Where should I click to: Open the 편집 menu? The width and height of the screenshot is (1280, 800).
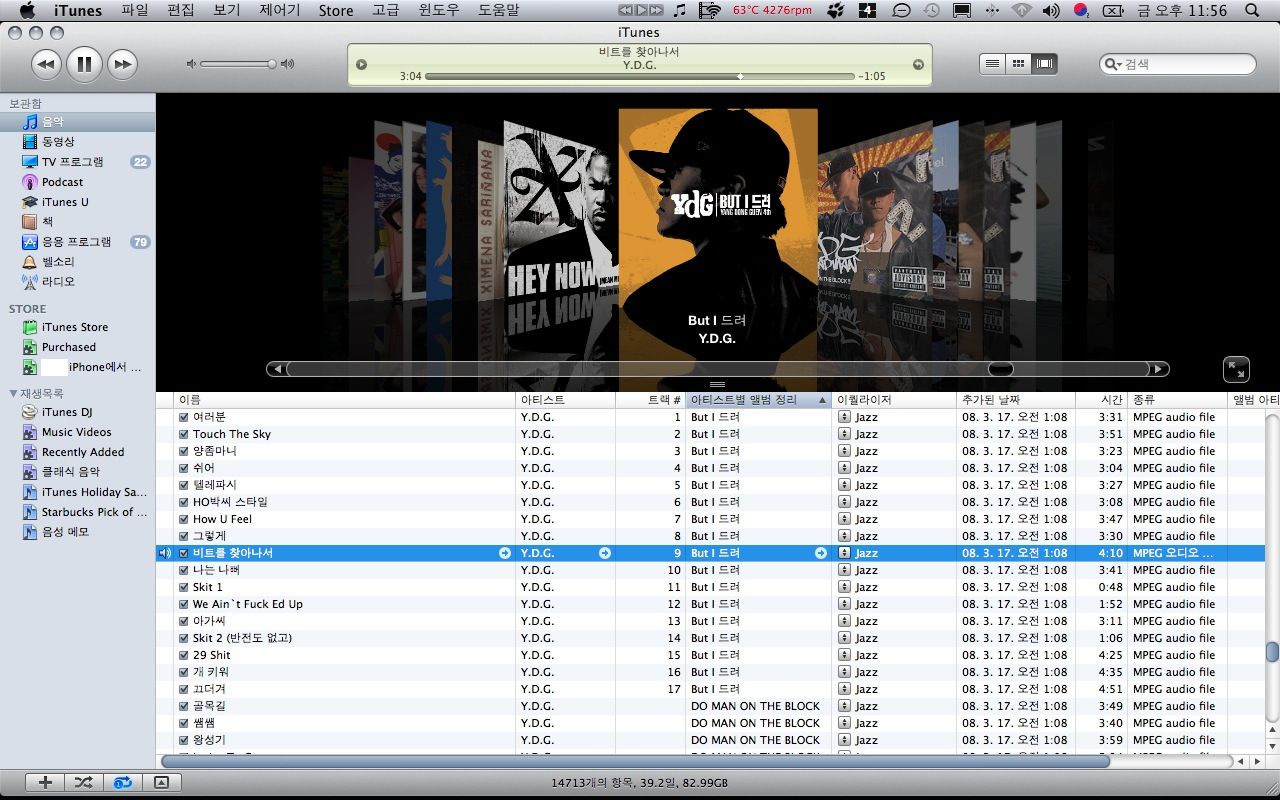click(181, 10)
